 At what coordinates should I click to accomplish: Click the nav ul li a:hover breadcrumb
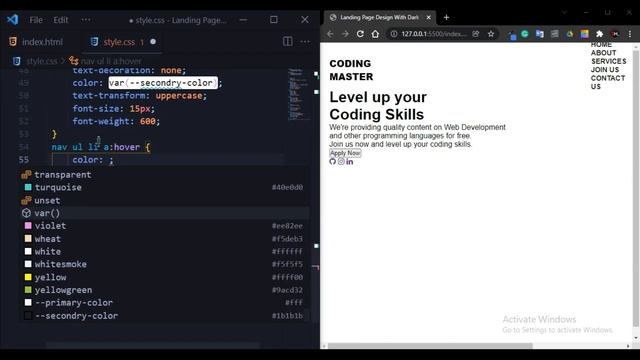pos(111,61)
